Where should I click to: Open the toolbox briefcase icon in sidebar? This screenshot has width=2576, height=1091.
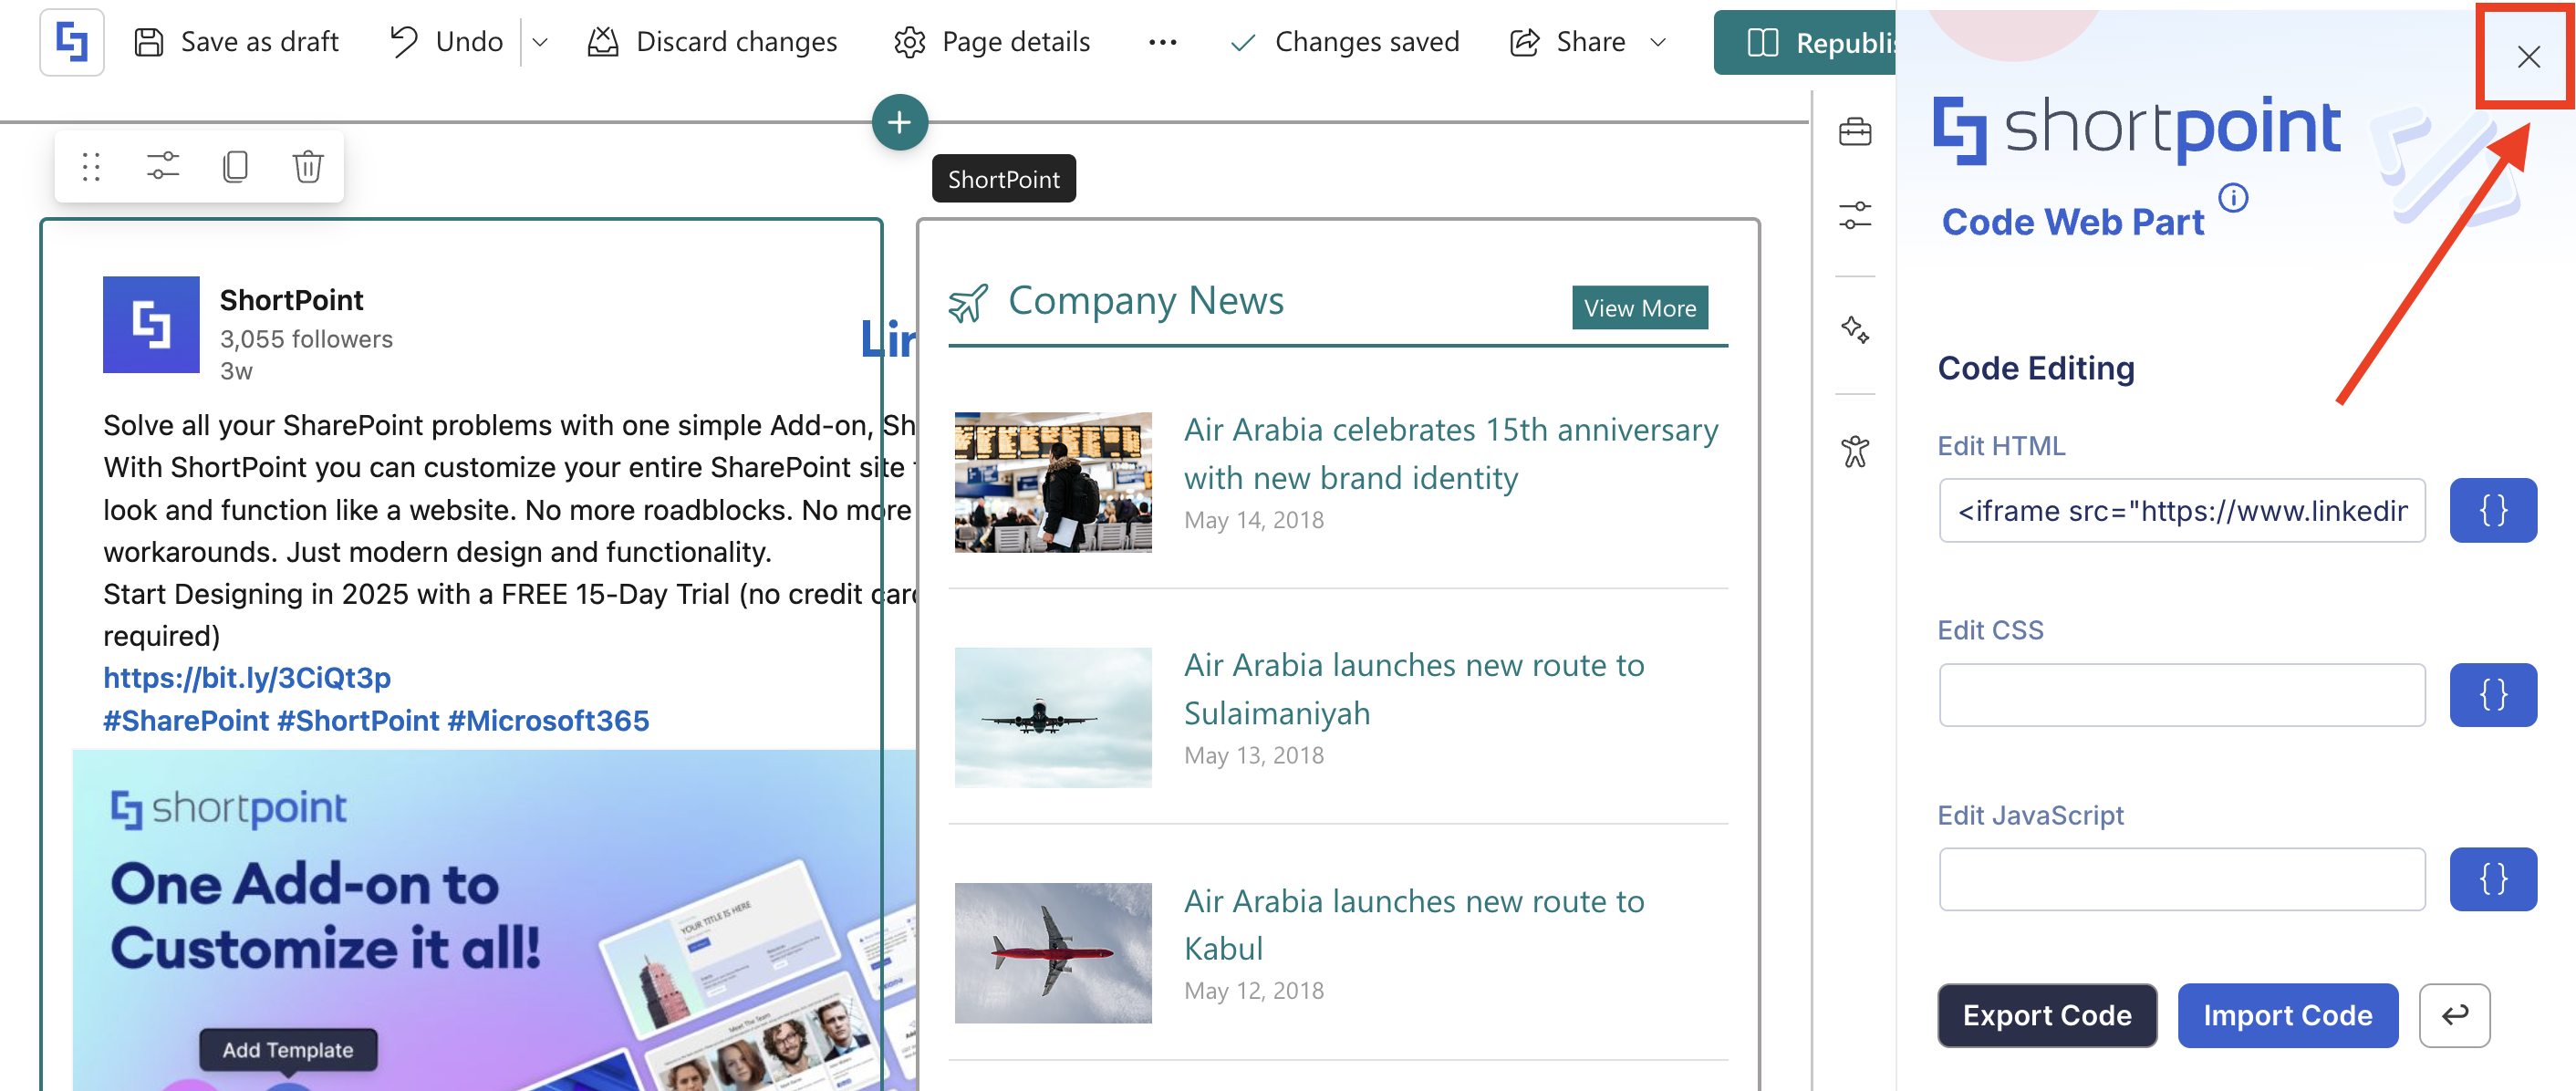[1855, 132]
